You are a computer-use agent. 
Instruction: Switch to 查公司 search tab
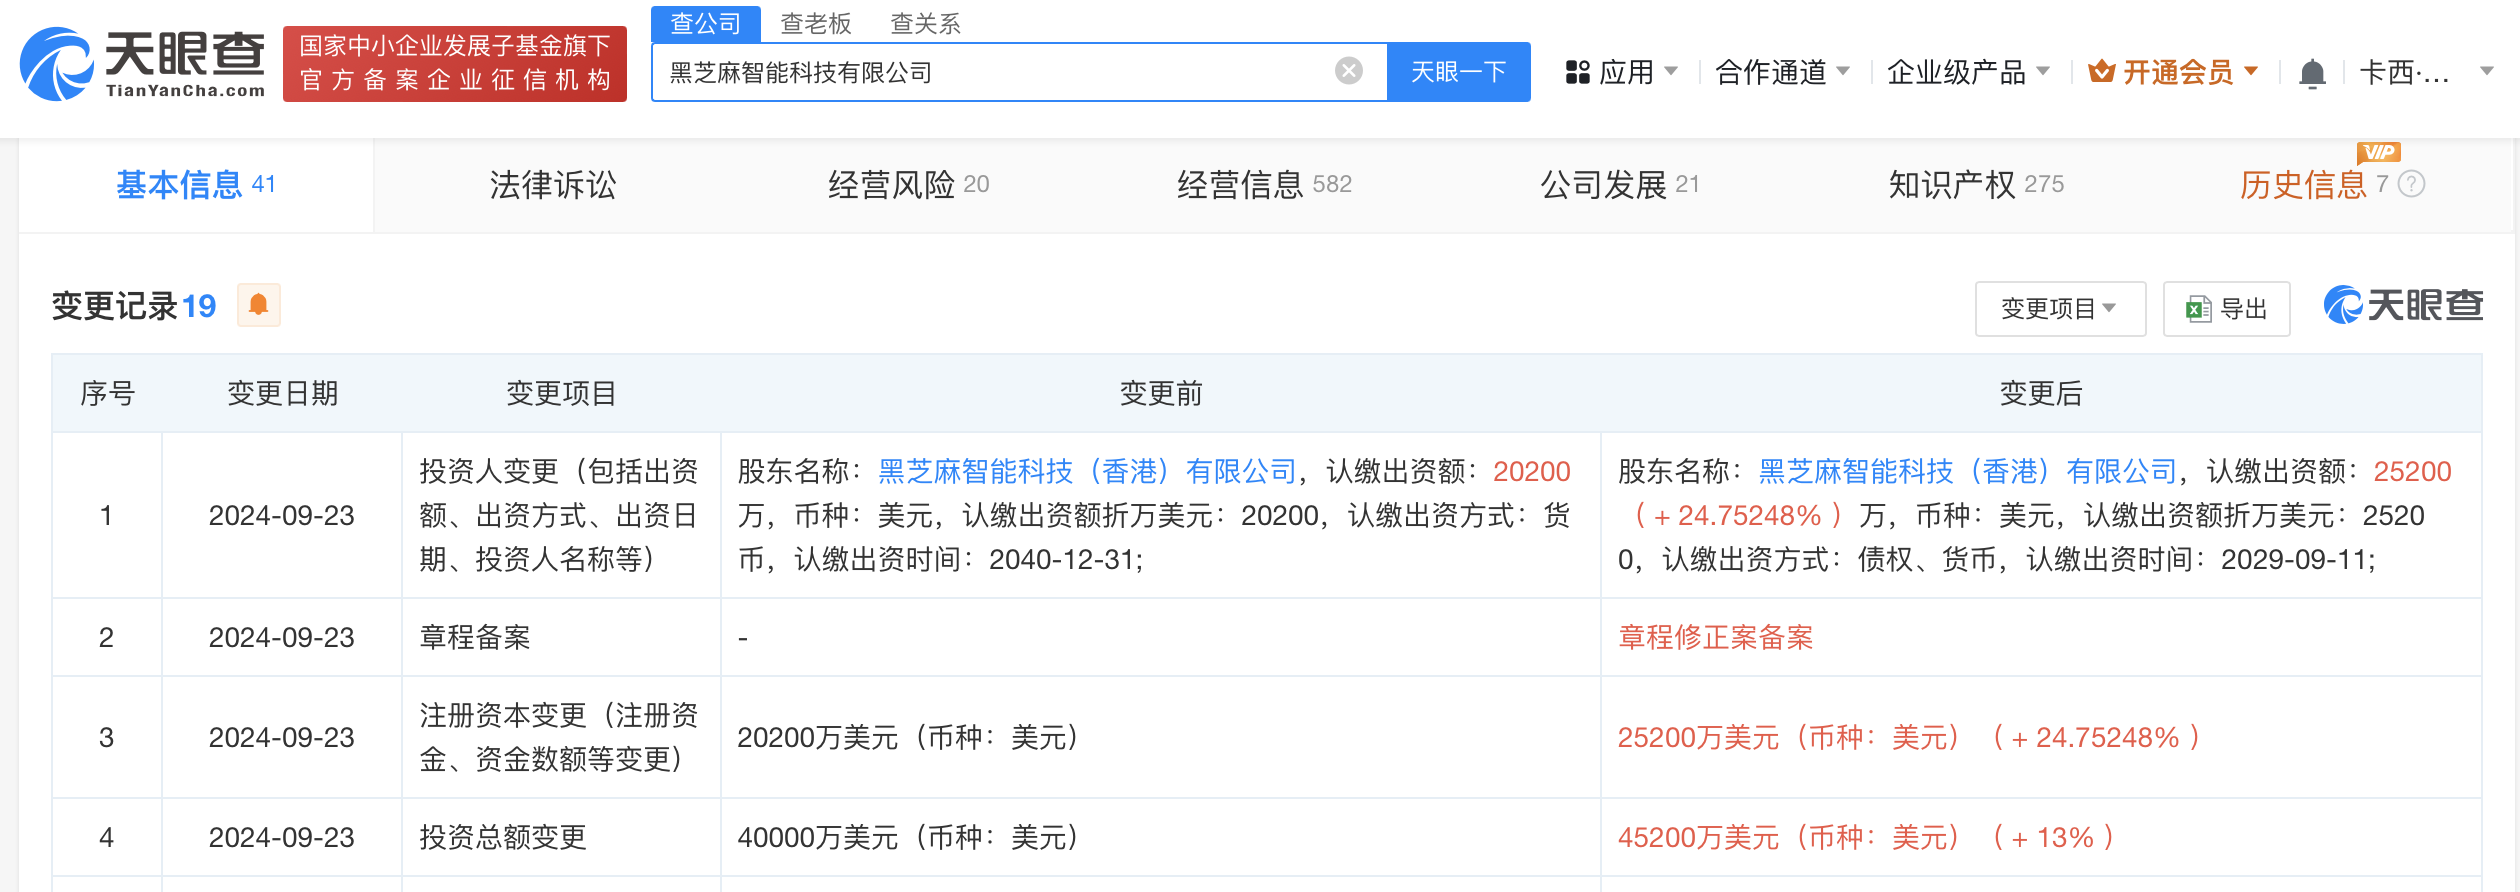click(706, 23)
